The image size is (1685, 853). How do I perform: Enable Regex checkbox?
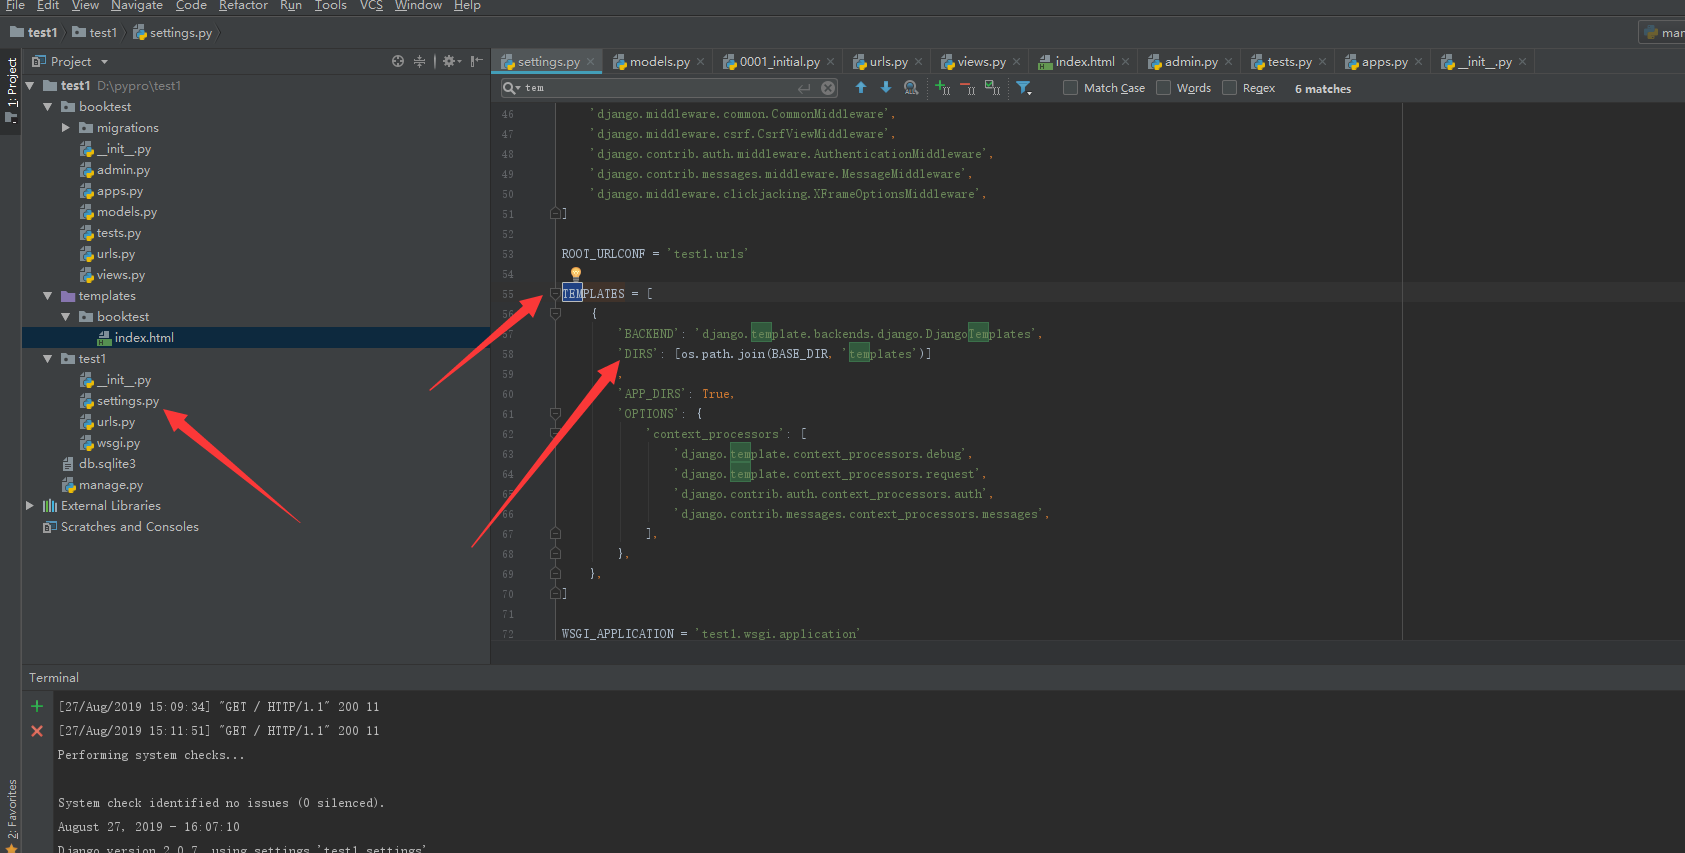(1229, 88)
